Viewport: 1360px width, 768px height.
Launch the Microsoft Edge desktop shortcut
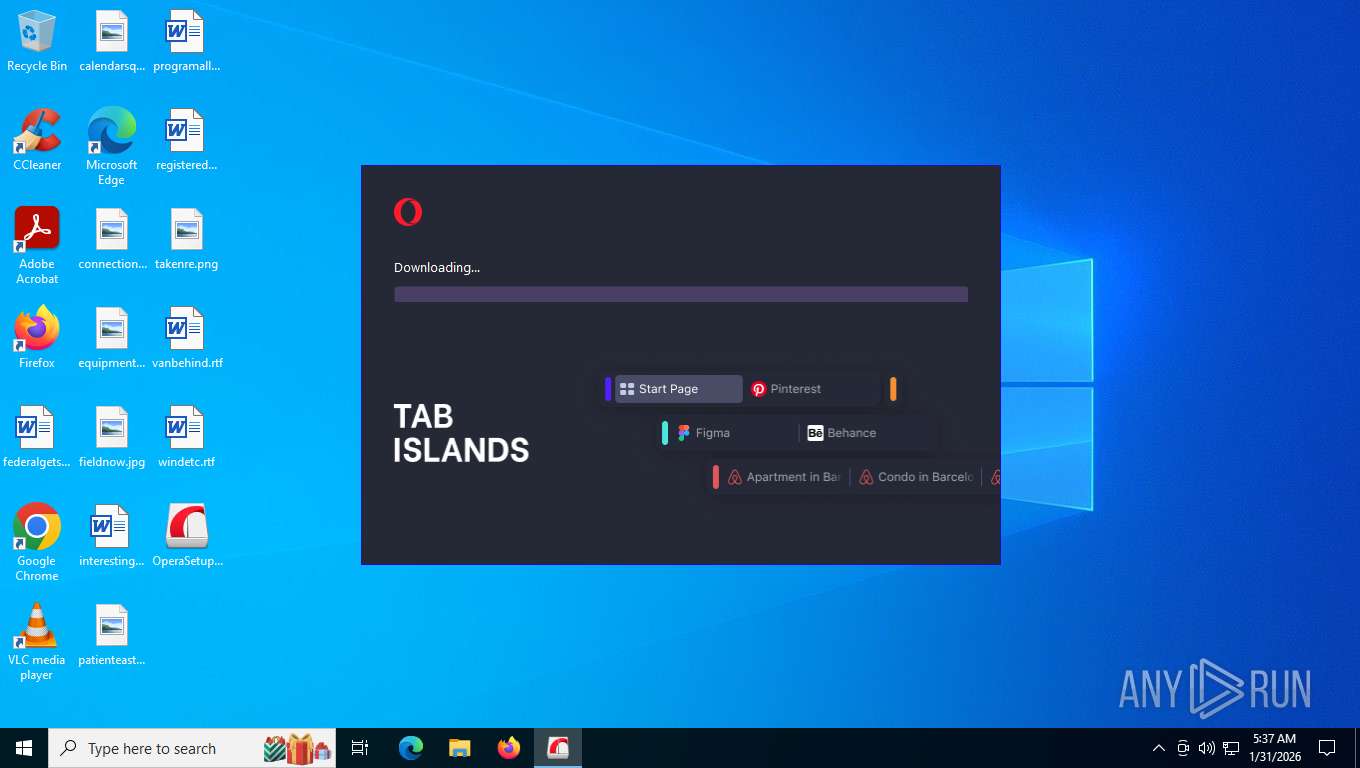click(x=112, y=147)
